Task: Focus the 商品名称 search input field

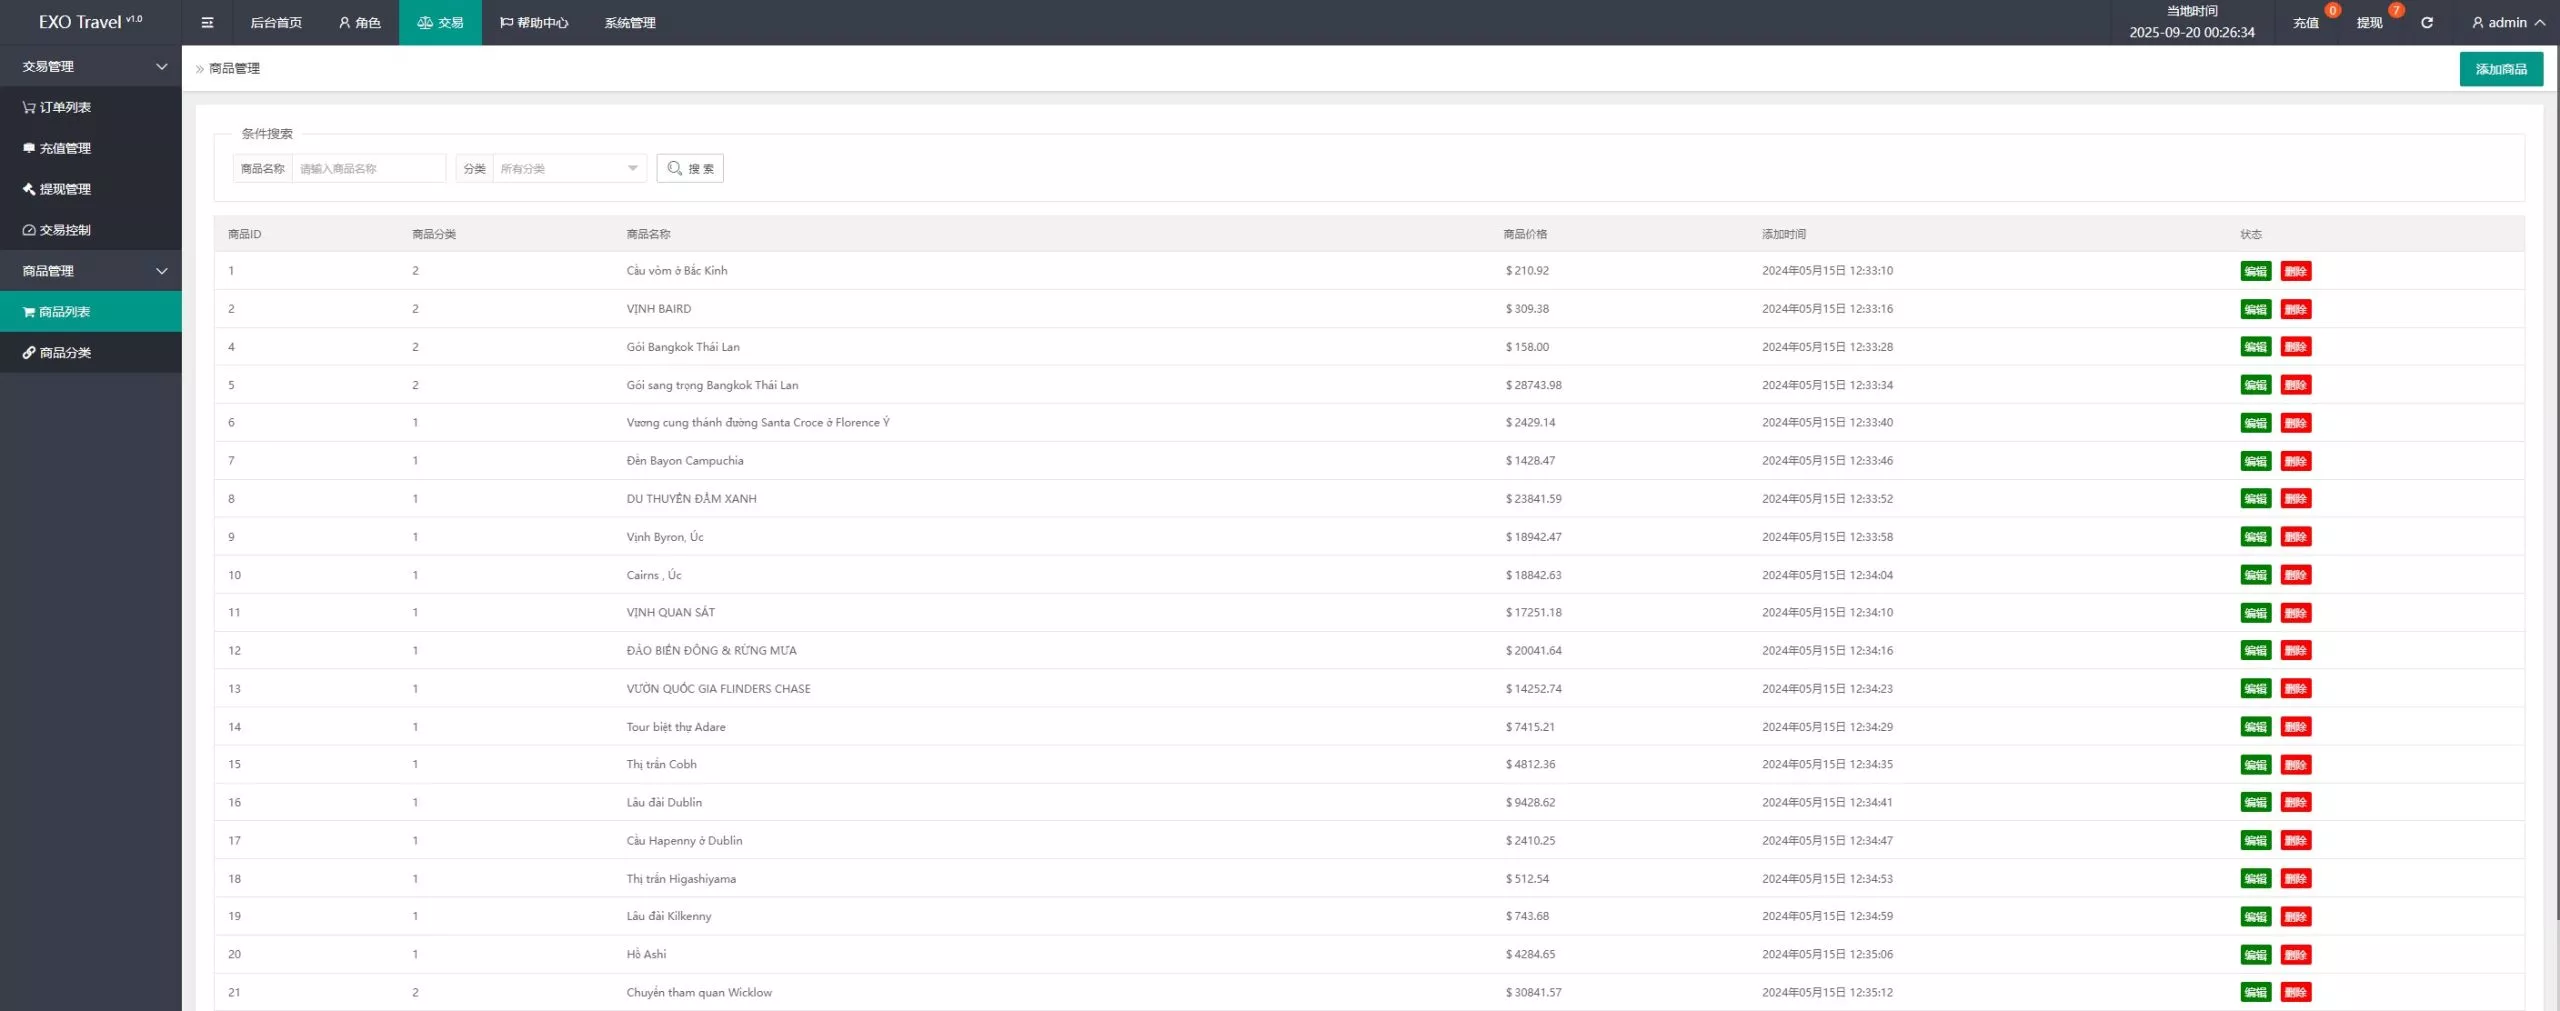Action: pyautogui.click(x=368, y=168)
